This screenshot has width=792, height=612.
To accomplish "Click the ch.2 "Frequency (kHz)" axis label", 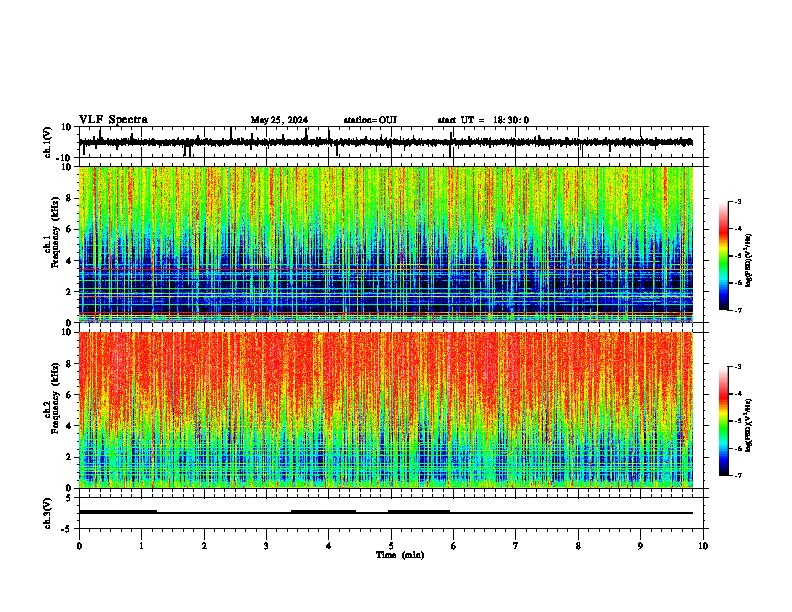I will (55, 398).
